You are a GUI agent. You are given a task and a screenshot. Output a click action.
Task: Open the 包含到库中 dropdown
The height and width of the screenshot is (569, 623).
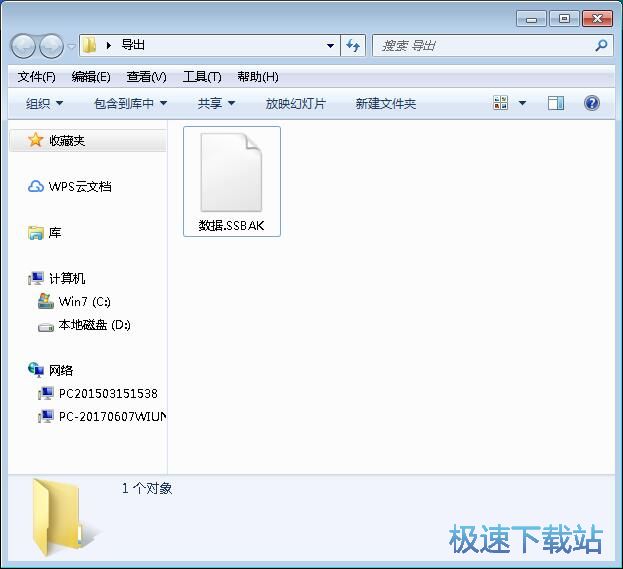(130, 104)
